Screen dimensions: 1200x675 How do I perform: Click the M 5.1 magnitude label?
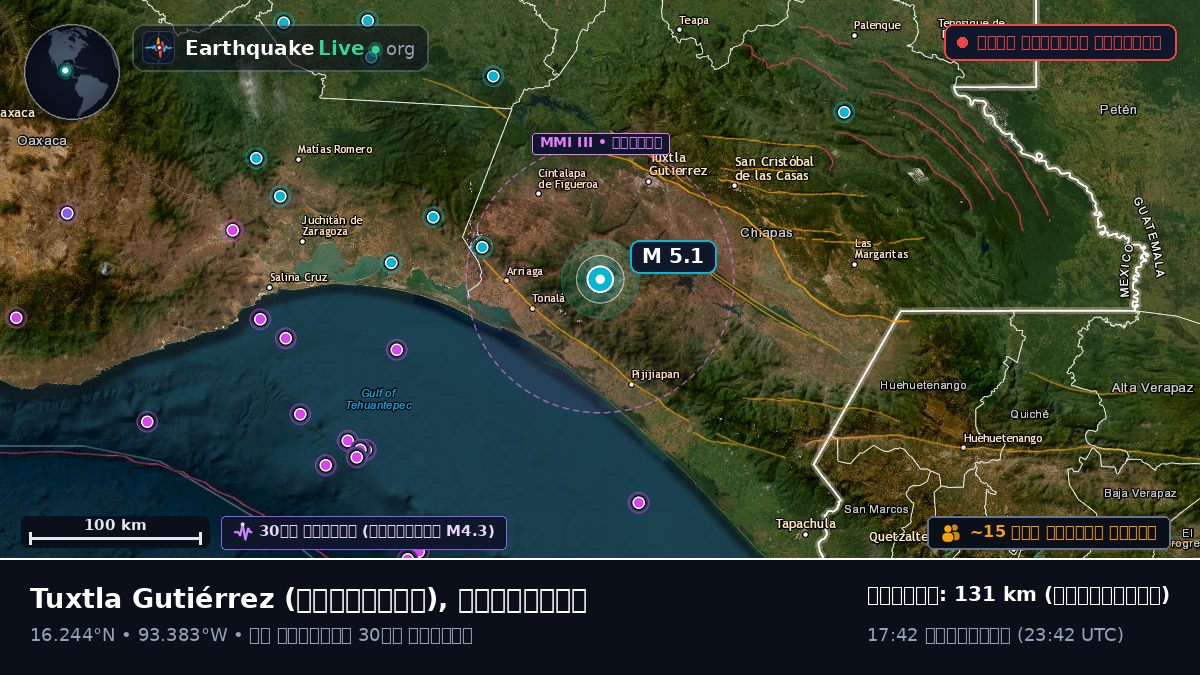673,257
